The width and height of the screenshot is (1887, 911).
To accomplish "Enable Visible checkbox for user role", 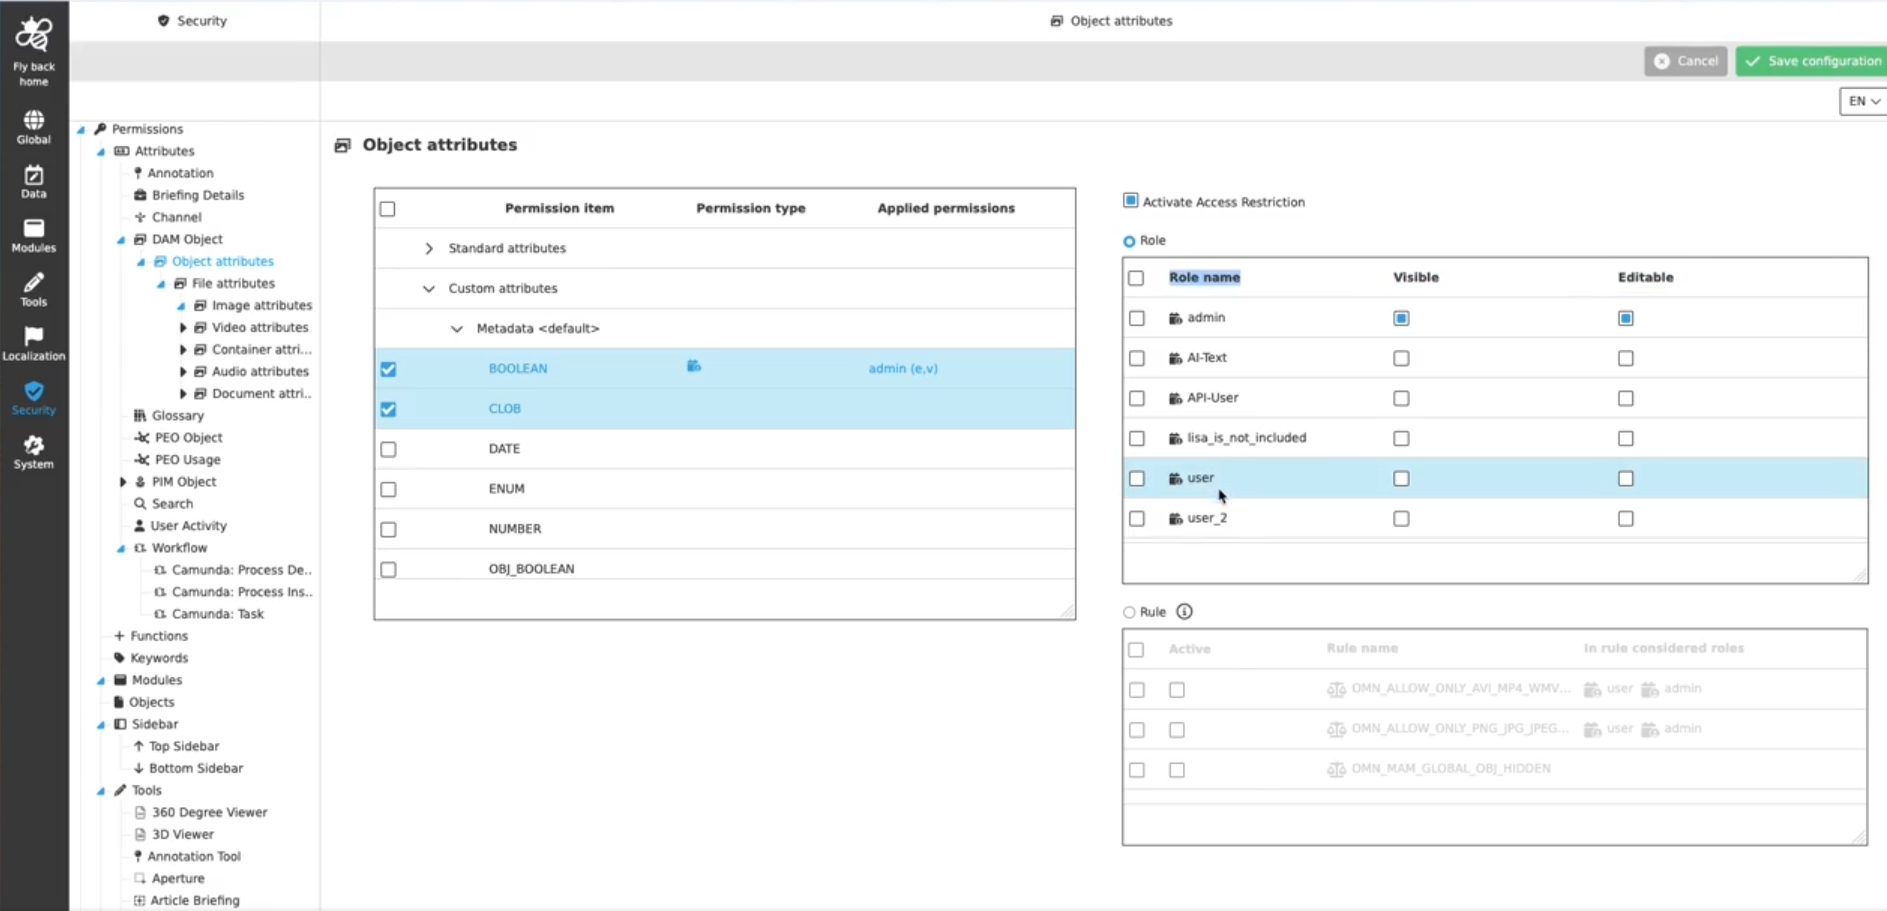I will [1401, 479].
